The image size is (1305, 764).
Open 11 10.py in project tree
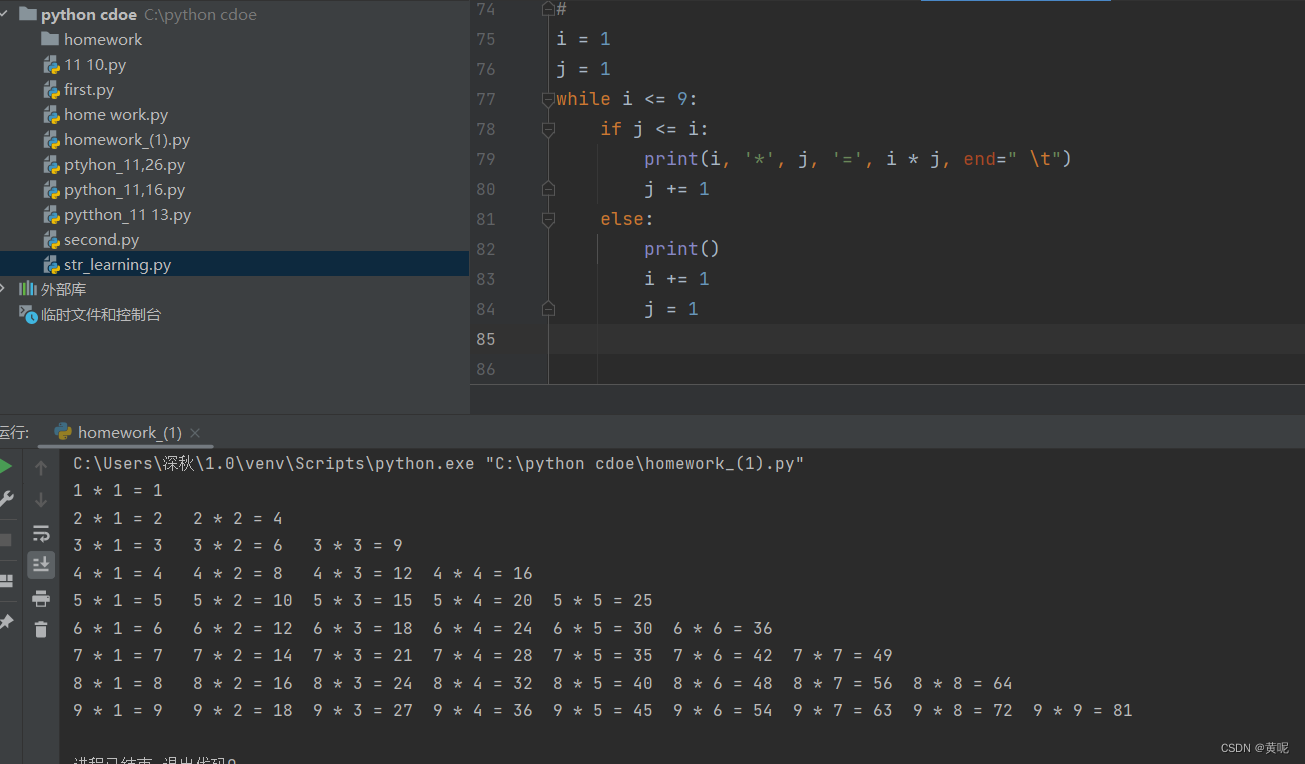(x=95, y=64)
